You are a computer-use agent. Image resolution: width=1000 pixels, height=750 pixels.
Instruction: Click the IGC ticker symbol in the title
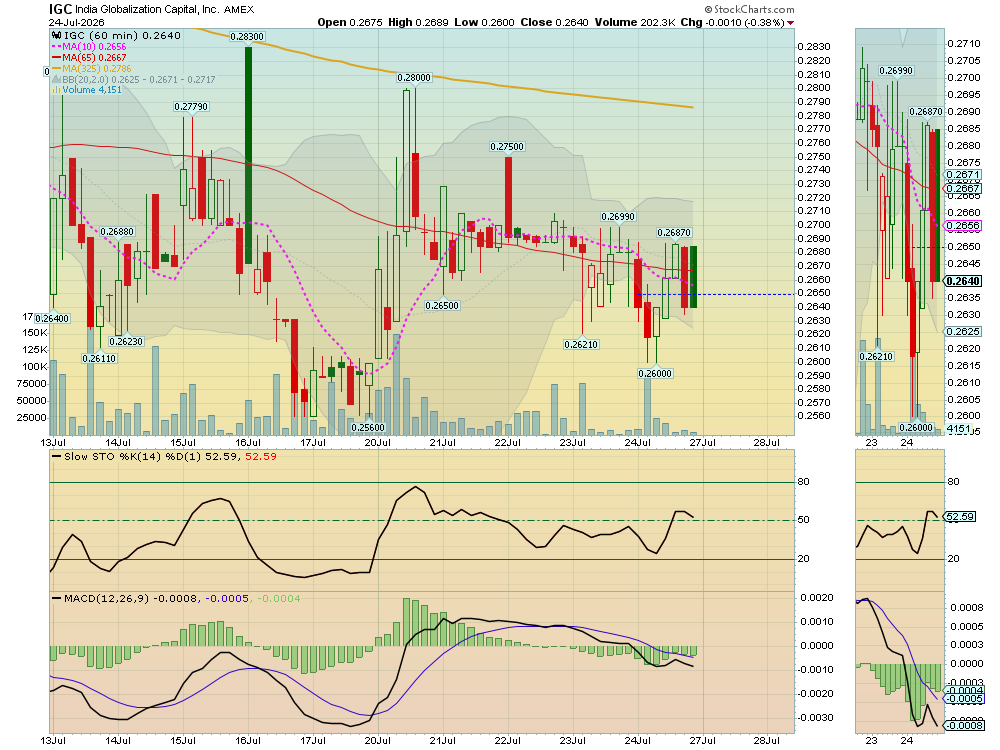[60, 9]
